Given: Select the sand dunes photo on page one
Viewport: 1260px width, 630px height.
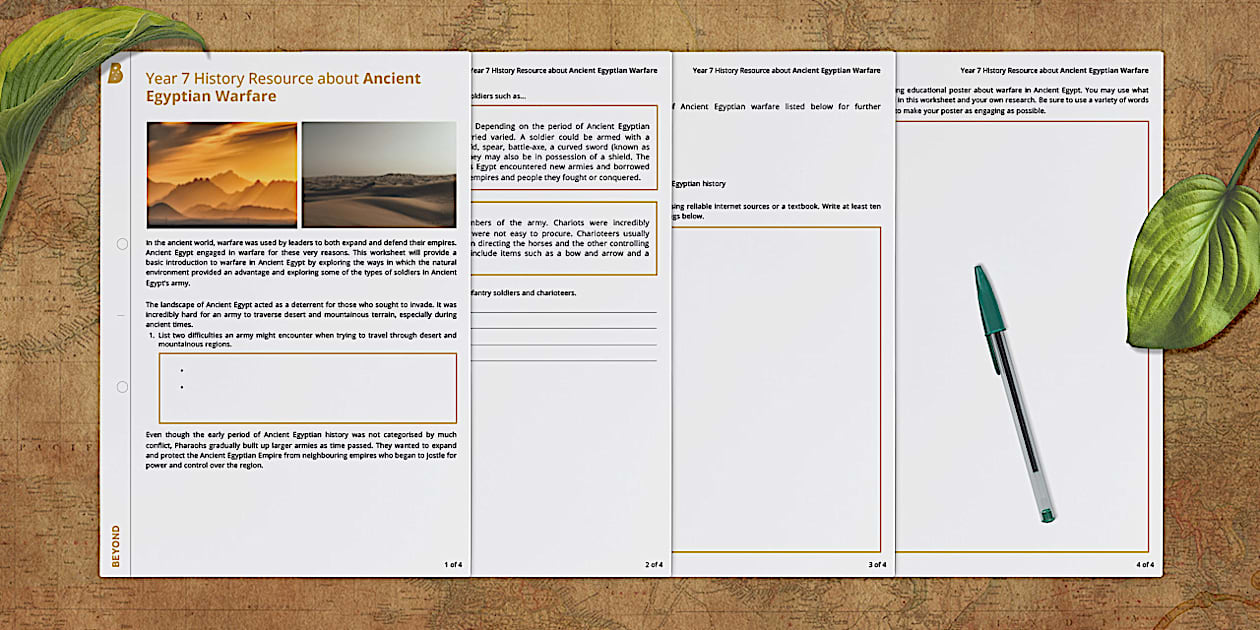Looking at the screenshot, I should [380, 173].
